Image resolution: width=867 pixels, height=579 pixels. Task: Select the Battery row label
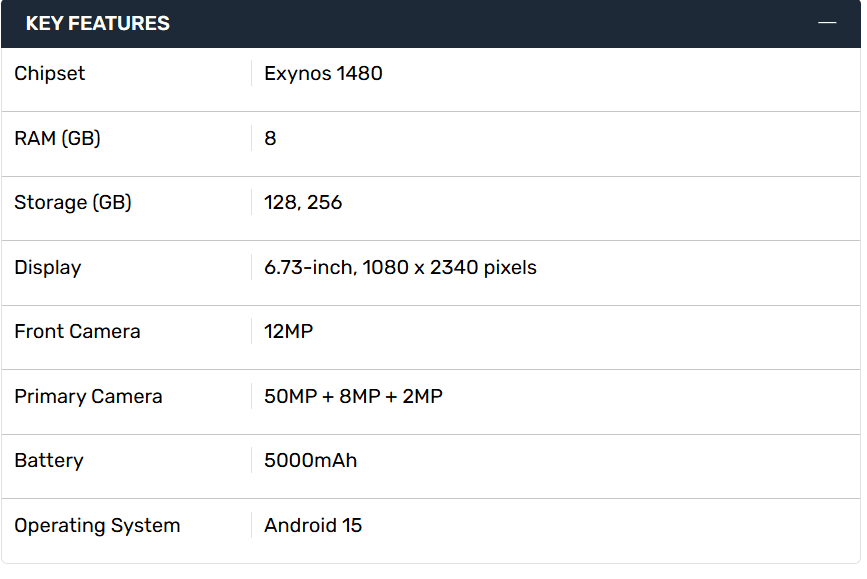tap(49, 461)
